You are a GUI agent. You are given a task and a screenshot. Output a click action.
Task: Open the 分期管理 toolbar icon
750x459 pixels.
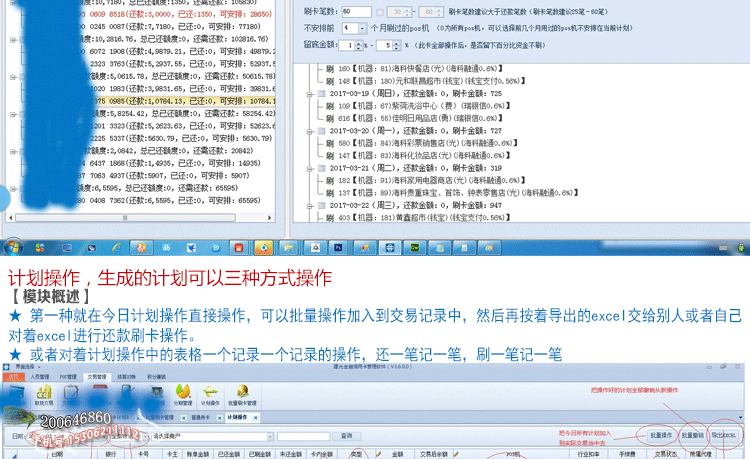point(183,395)
